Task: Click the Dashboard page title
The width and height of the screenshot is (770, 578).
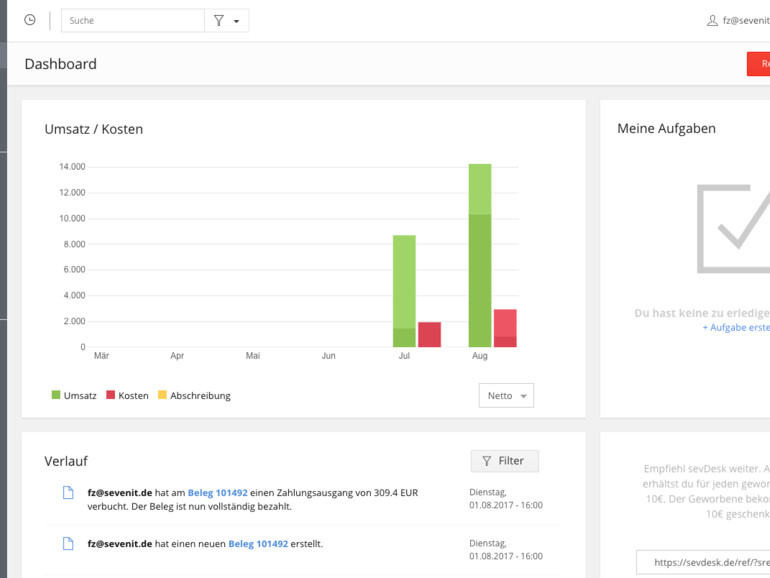Action: (x=60, y=64)
